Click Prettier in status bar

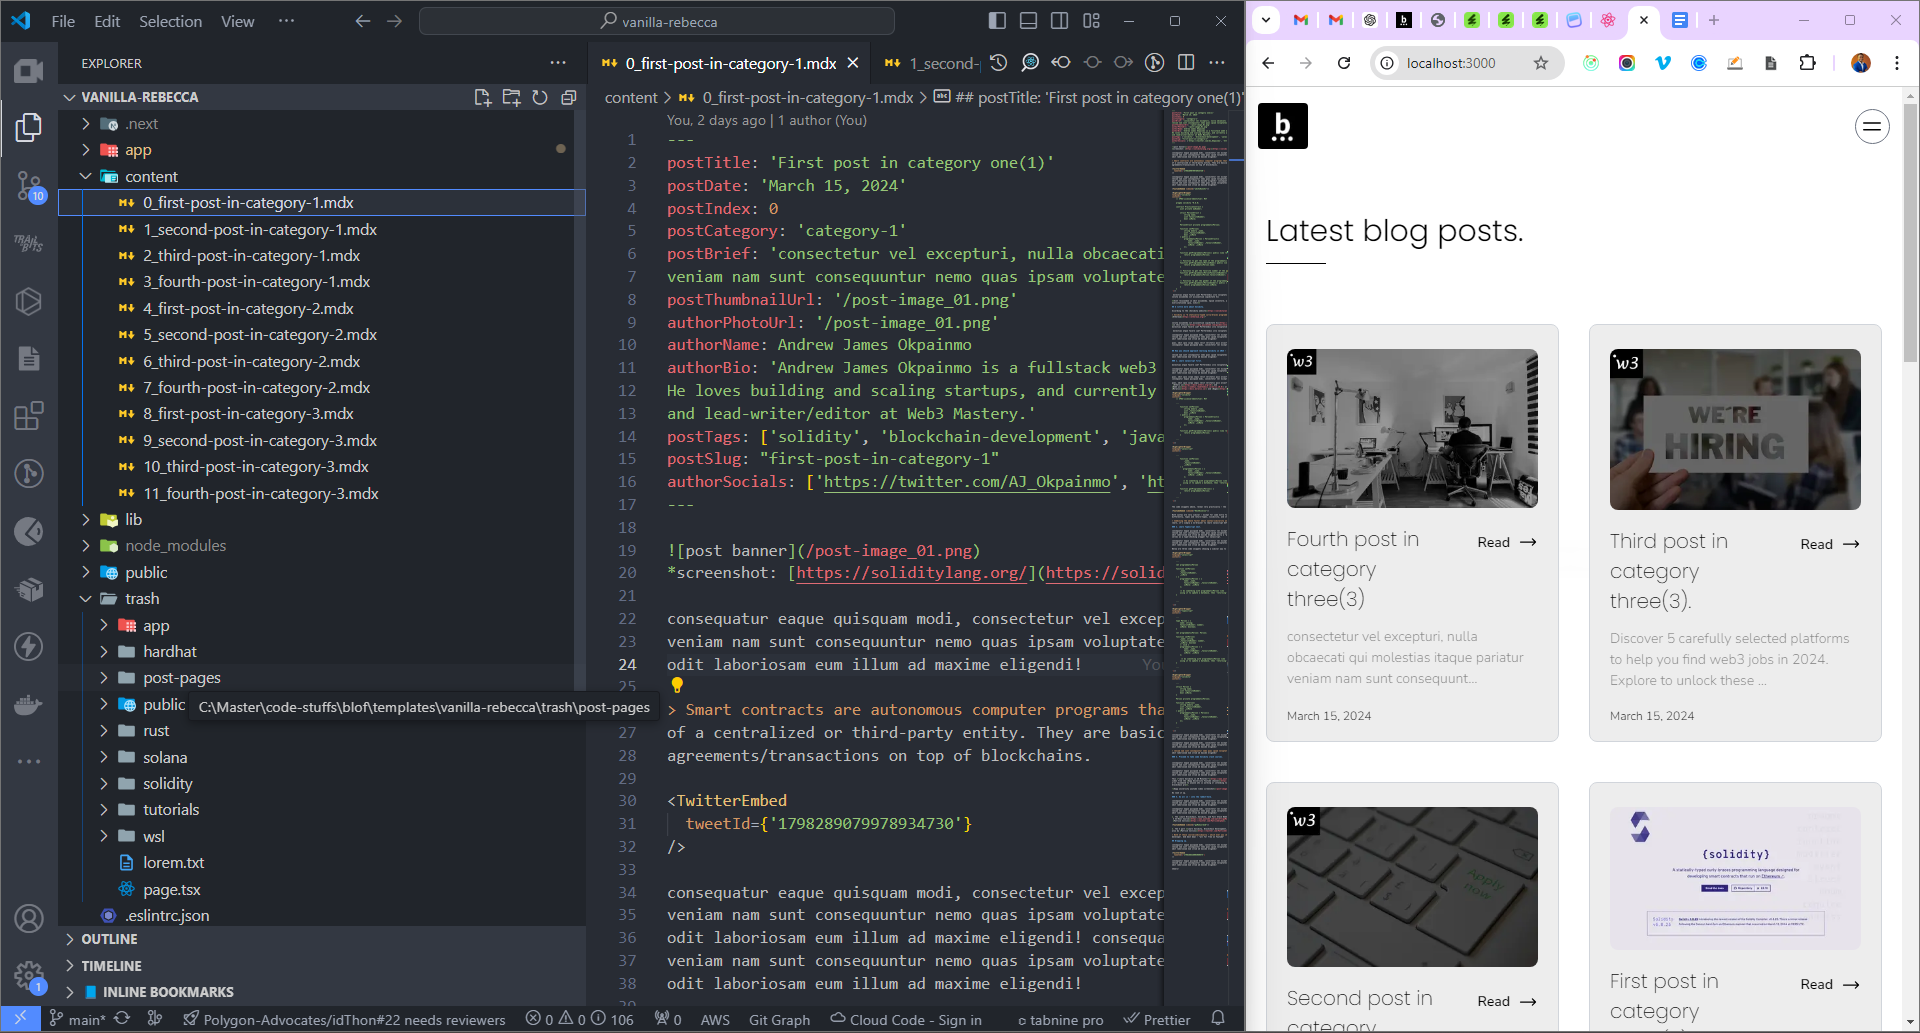1157,1019
